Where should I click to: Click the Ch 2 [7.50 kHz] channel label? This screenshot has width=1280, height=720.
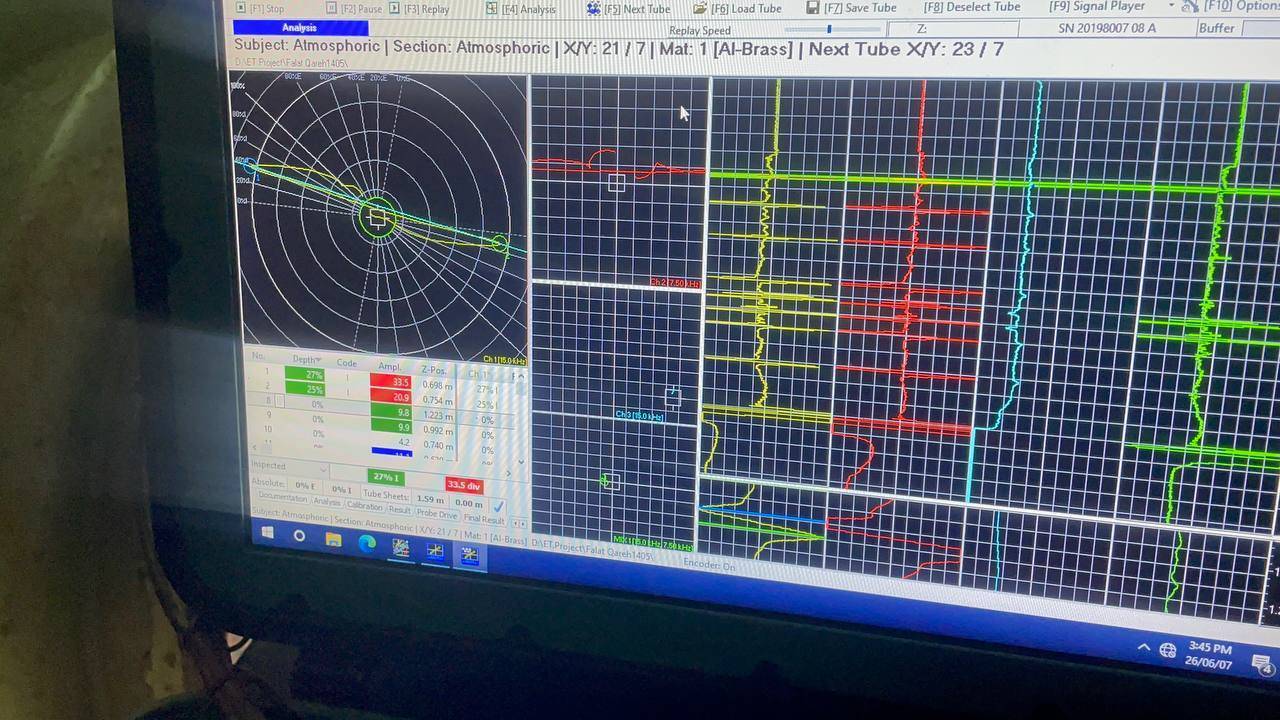click(x=675, y=283)
